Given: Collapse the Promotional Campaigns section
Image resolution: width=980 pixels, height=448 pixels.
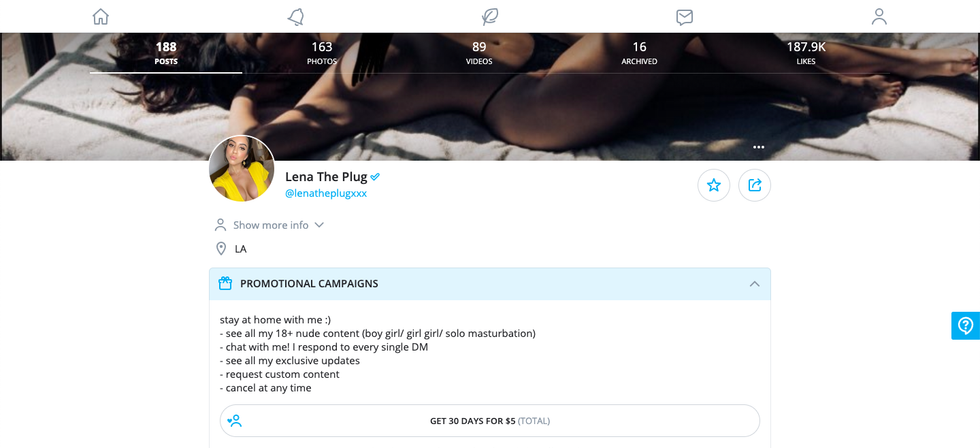Looking at the screenshot, I should point(754,284).
